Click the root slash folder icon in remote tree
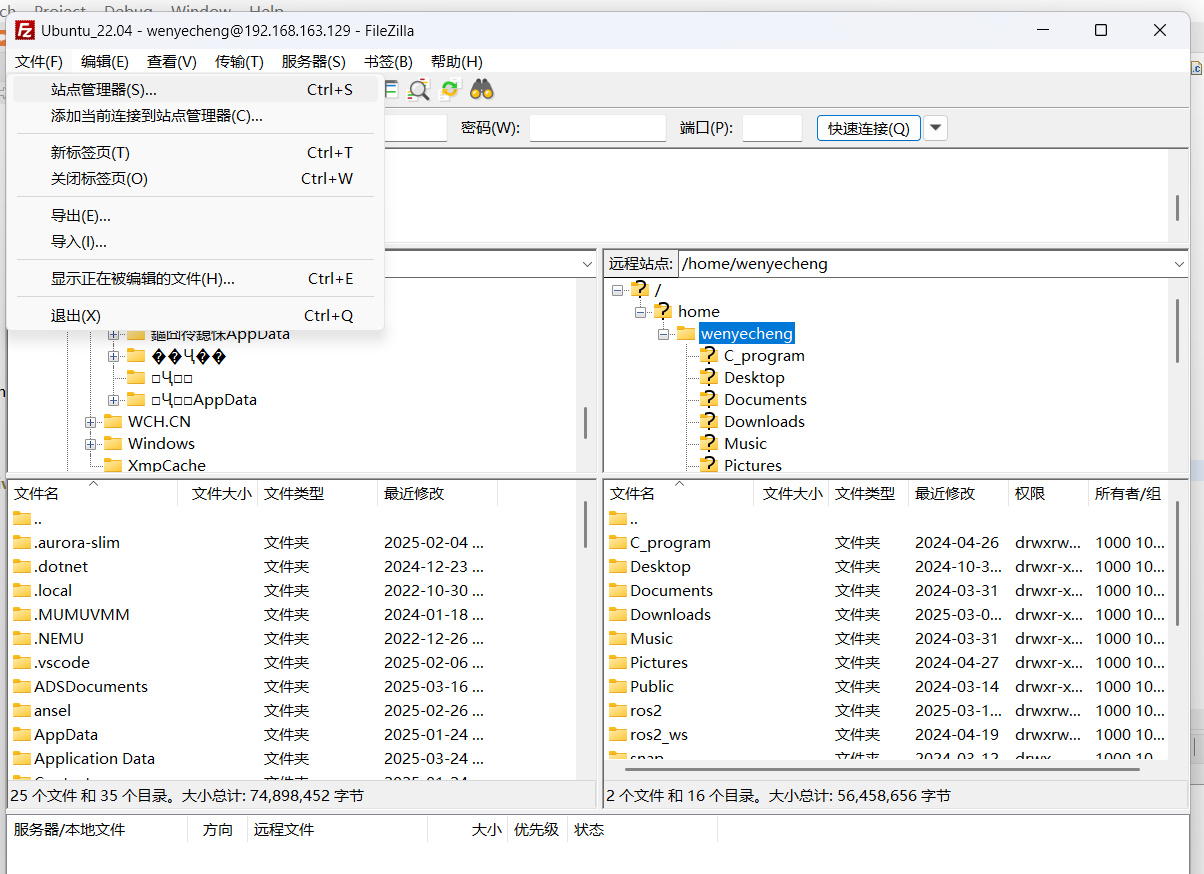 tap(640, 289)
